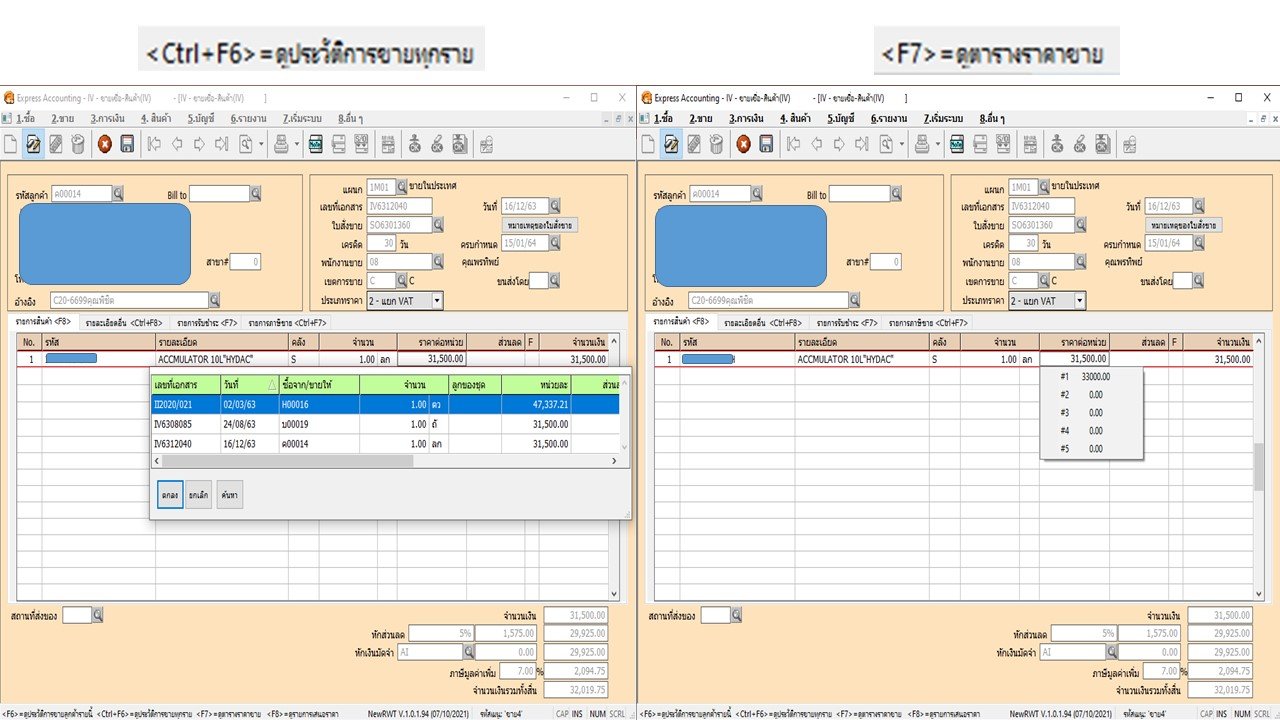
Task: Open the '6.รายงาน' menu in the left window
Action: tap(248, 118)
